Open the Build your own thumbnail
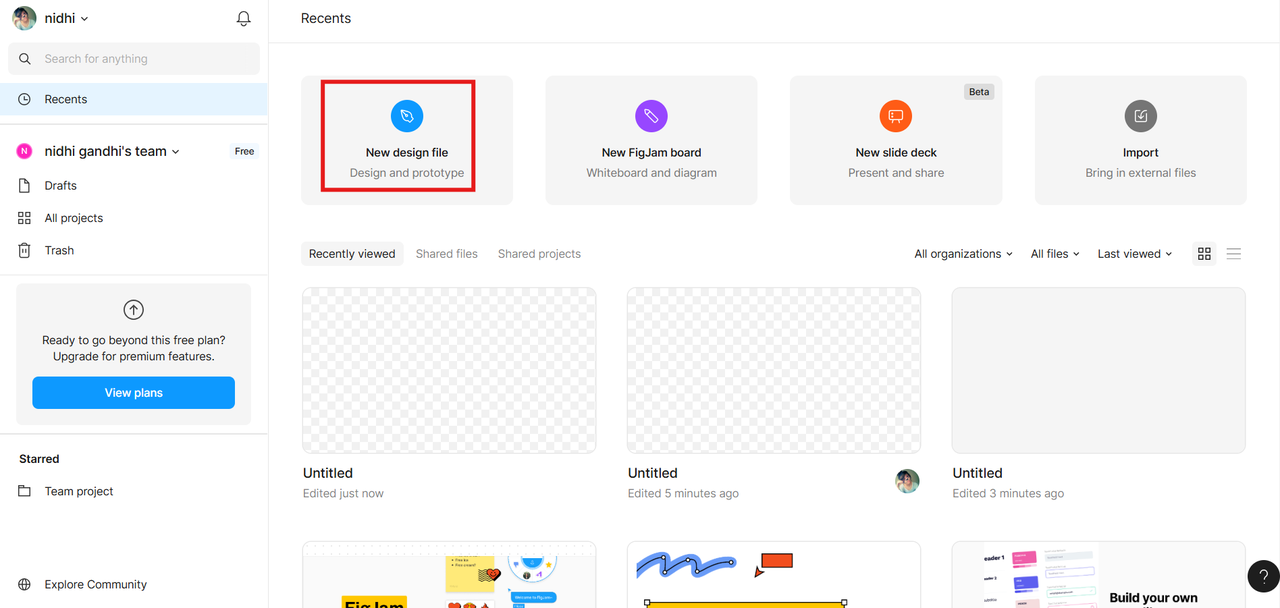The width and height of the screenshot is (1280, 608). [1098, 574]
